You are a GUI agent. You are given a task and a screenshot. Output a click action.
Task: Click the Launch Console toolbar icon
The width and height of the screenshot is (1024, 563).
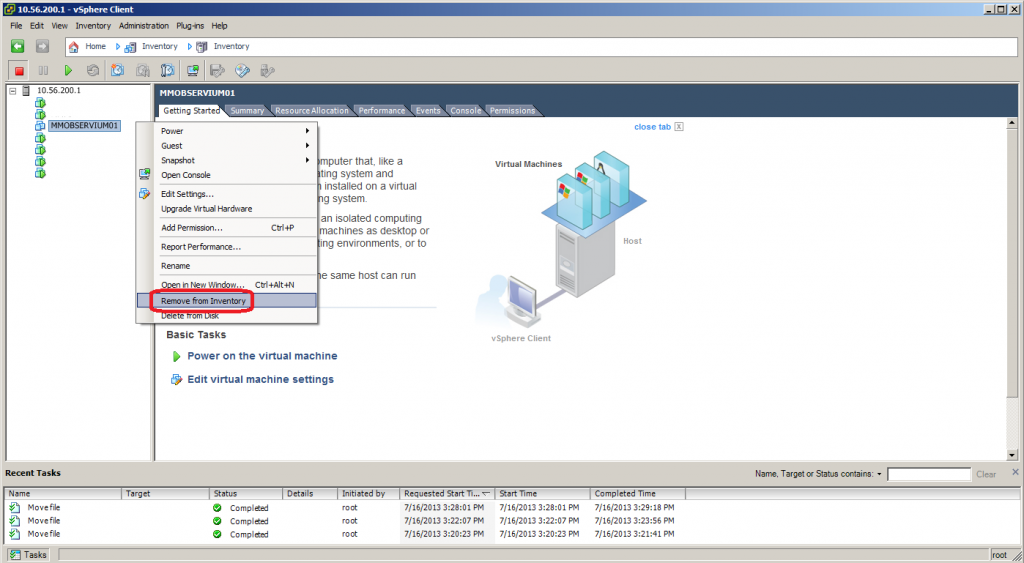coord(193,71)
